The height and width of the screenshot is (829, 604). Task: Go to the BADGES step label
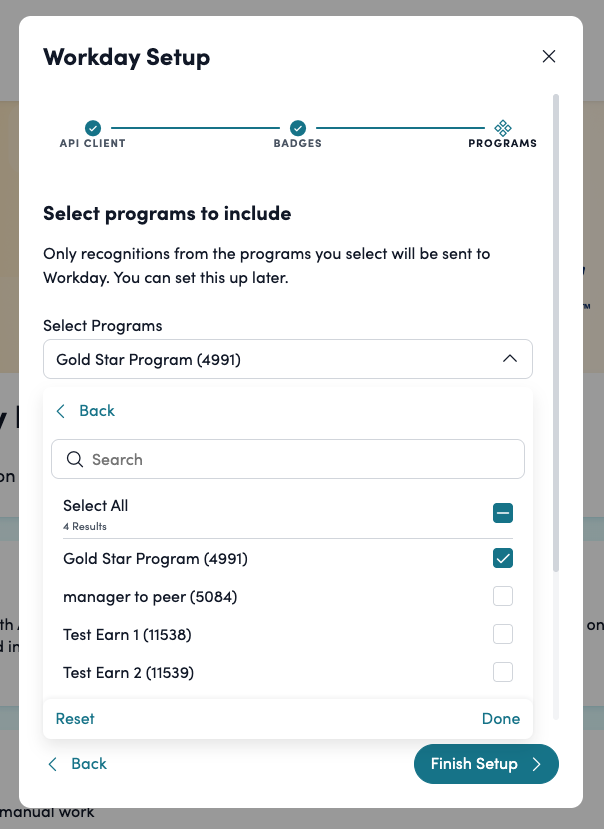pyautogui.click(x=297, y=144)
